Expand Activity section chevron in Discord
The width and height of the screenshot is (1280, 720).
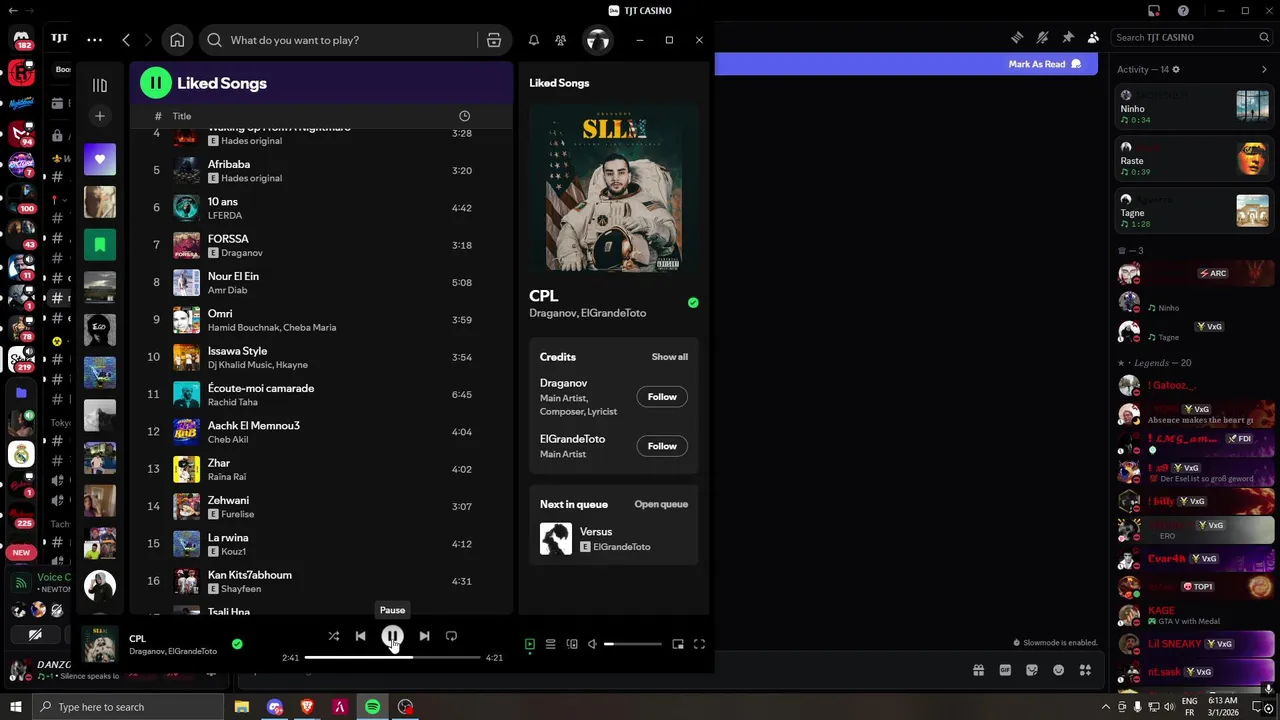[x=1264, y=69]
